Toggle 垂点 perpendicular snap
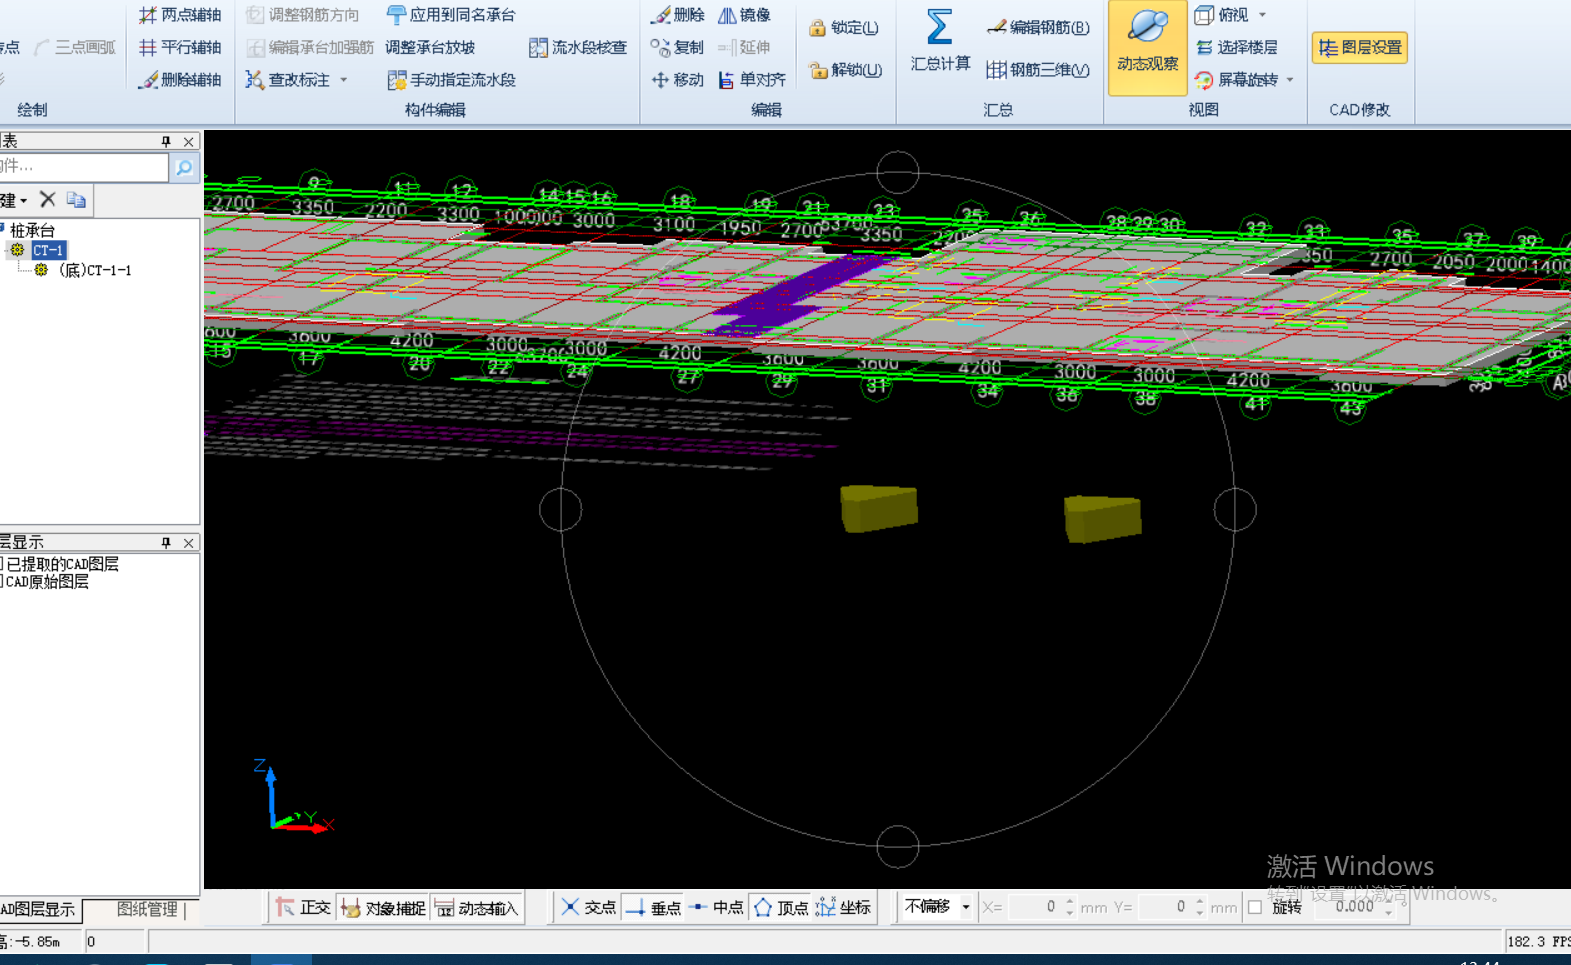 652,907
